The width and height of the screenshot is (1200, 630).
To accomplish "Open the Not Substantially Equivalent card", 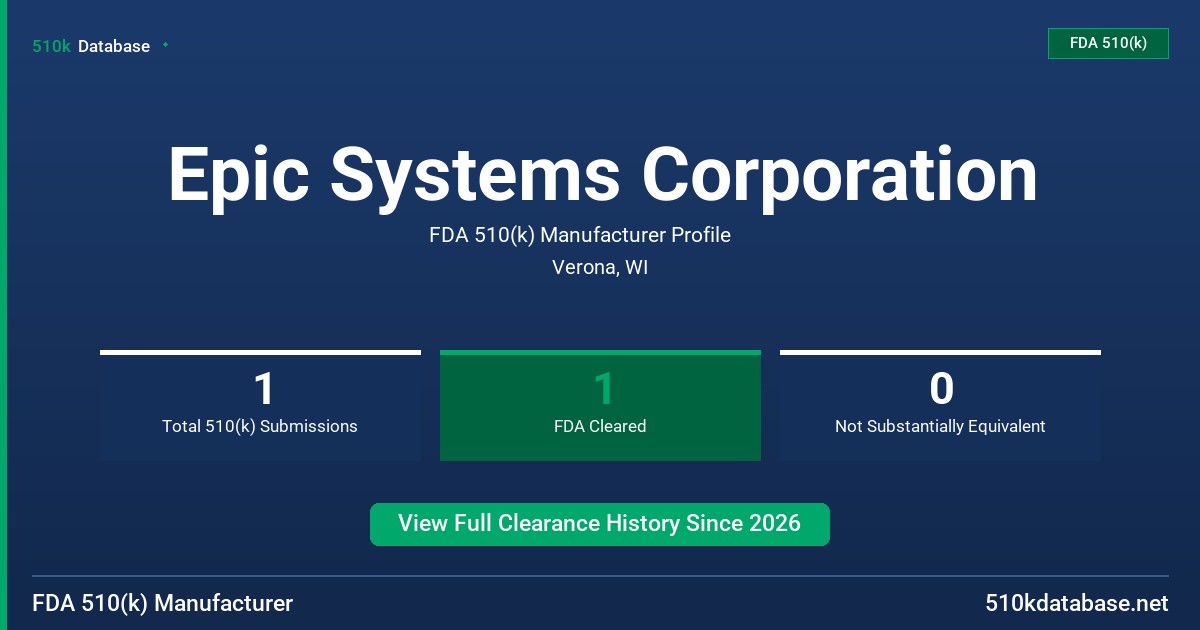I will [x=940, y=406].
